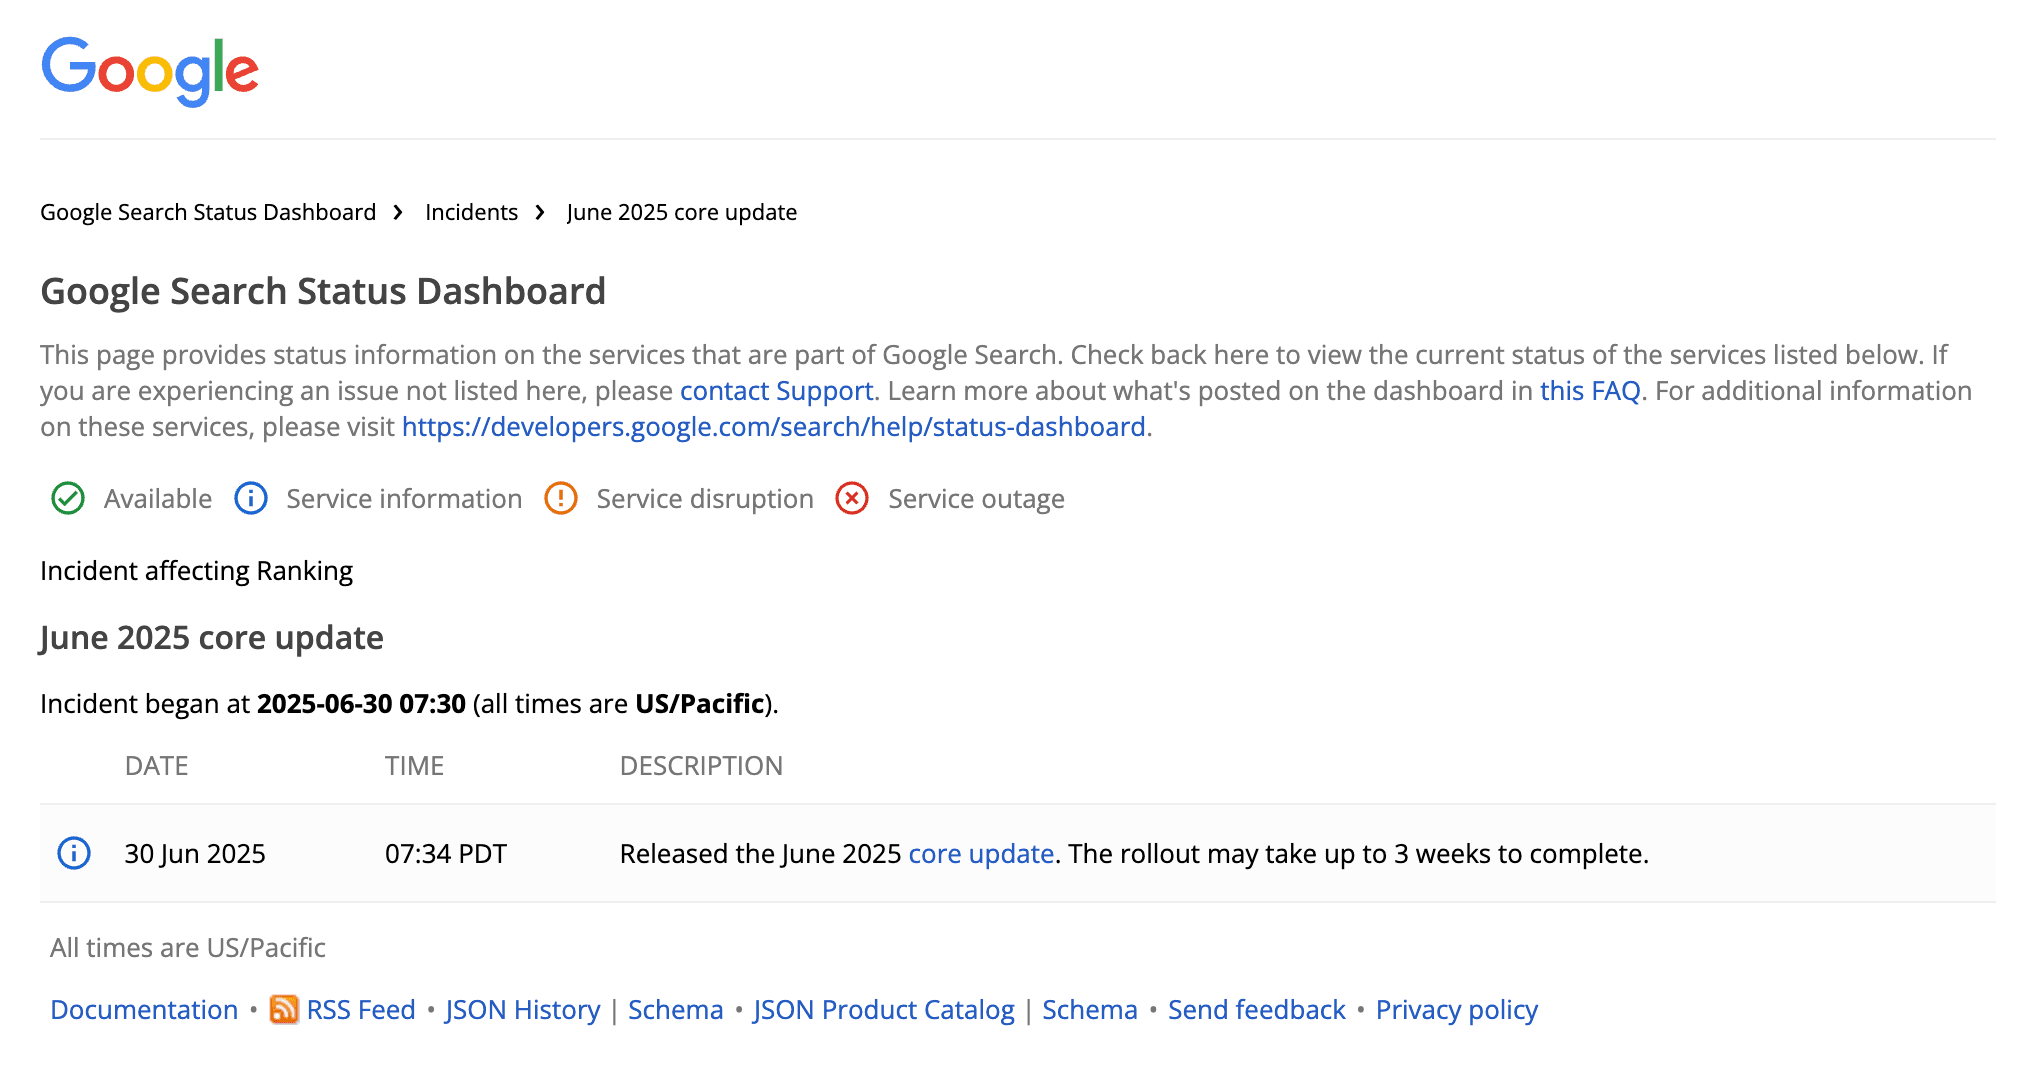Image resolution: width=2044 pixels, height=1090 pixels.
Task: Click the blue Service information icon
Action: point(251,498)
